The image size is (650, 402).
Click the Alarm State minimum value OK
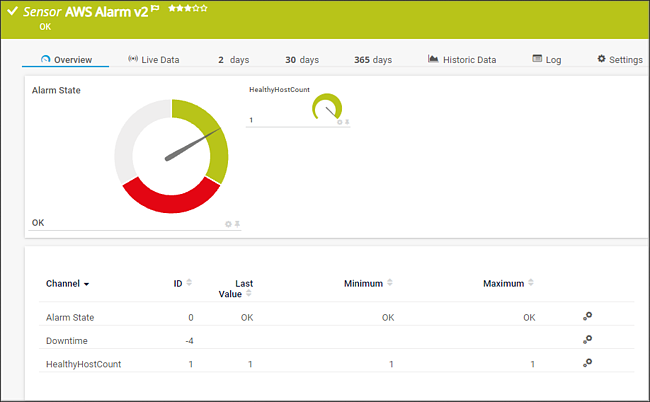[388, 317]
